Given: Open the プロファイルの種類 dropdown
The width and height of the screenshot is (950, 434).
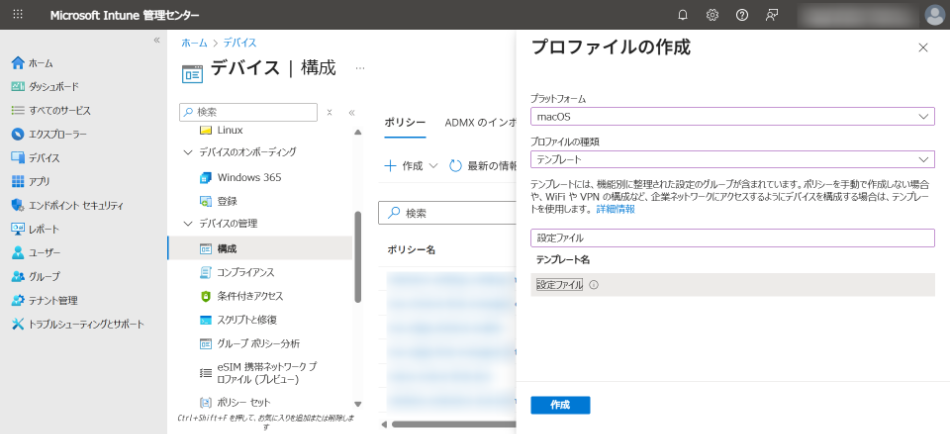Looking at the screenshot, I should tap(732, 159).
